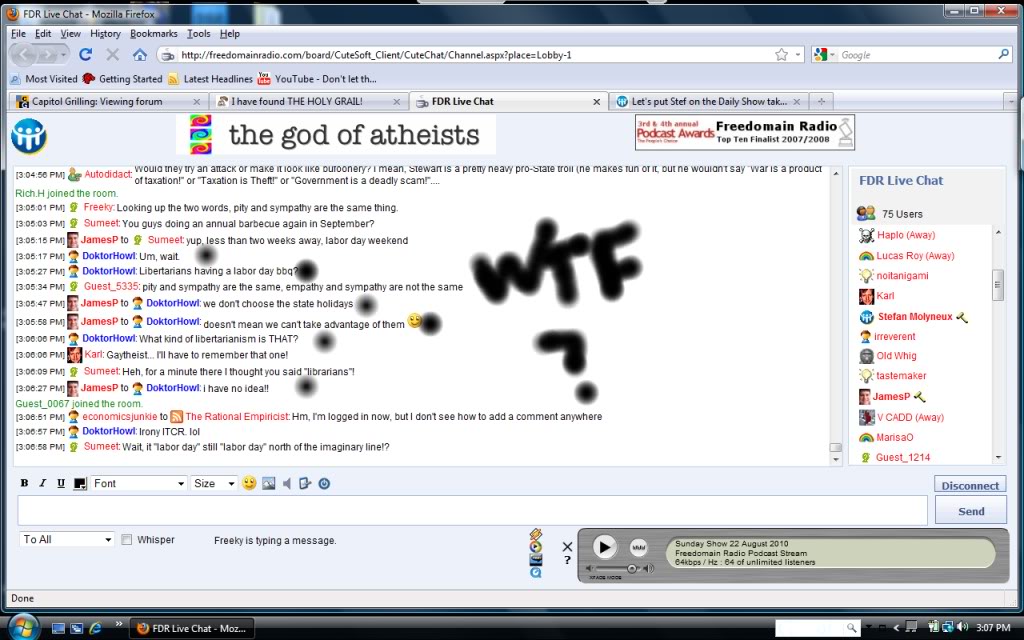Open the File menu
The height and width of the screenshot is (640, 1024).
click(x=19, y=33)
